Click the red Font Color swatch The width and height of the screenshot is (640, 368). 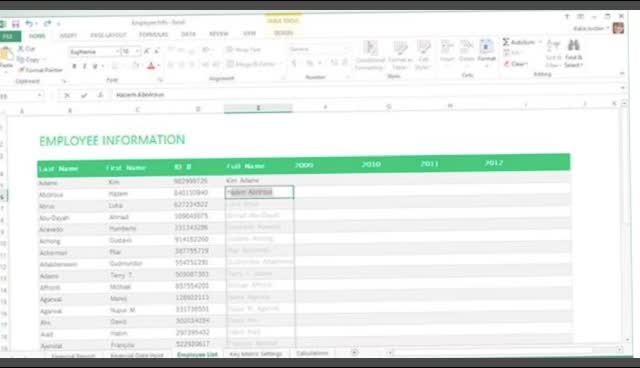coord(151,66)
